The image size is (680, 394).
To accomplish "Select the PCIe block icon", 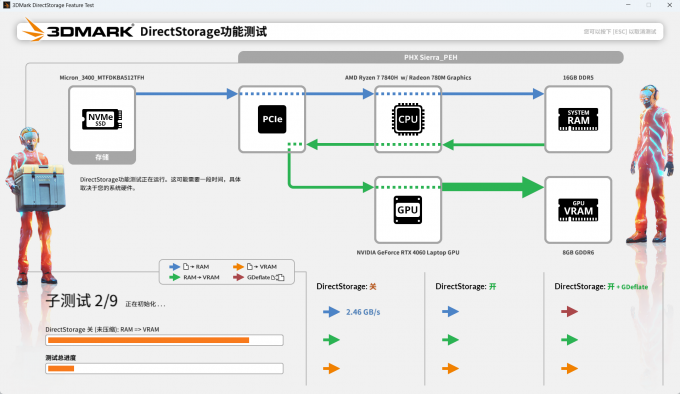I will point(272,119).
